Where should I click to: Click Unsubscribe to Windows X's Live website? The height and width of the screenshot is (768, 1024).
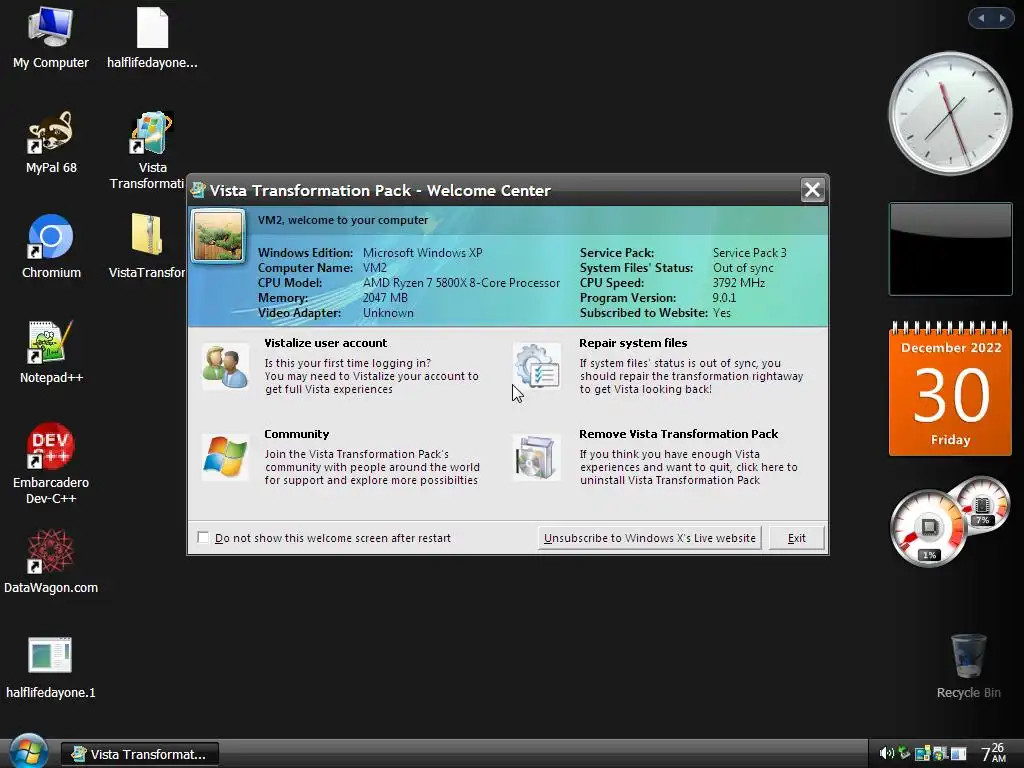(649, 538)
